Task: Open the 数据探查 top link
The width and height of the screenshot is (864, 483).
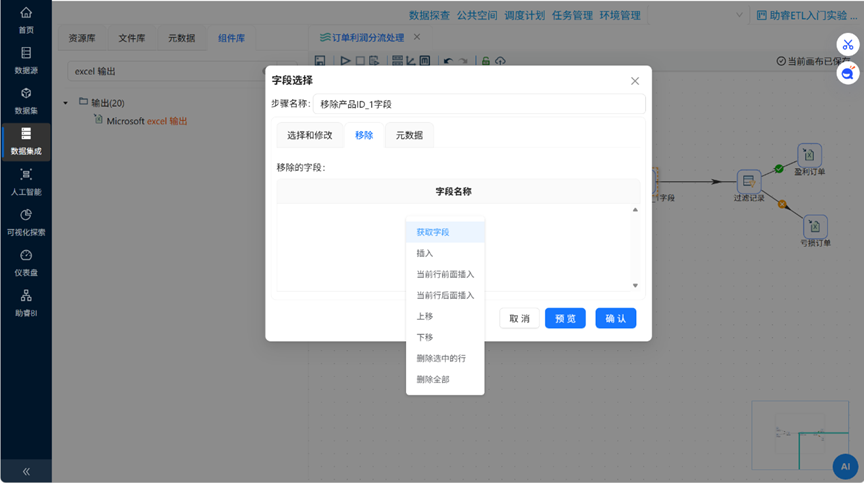Action: [429, 15]
